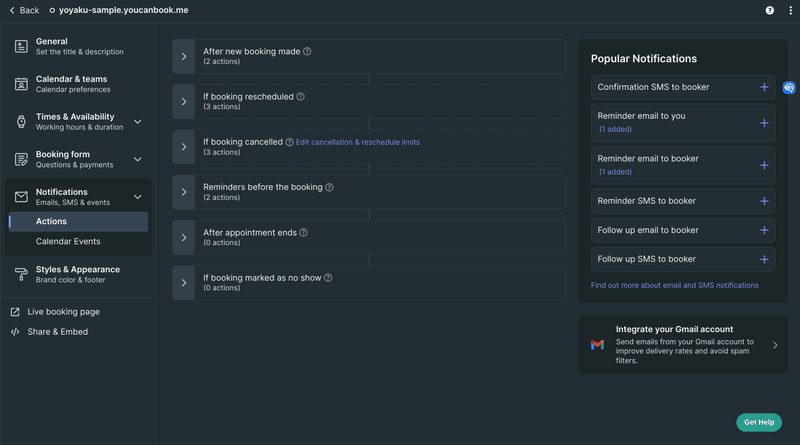Add Confirmation SMS to booker notification
Viewport: 800px width, 445px height.
[x=764, y=87]
